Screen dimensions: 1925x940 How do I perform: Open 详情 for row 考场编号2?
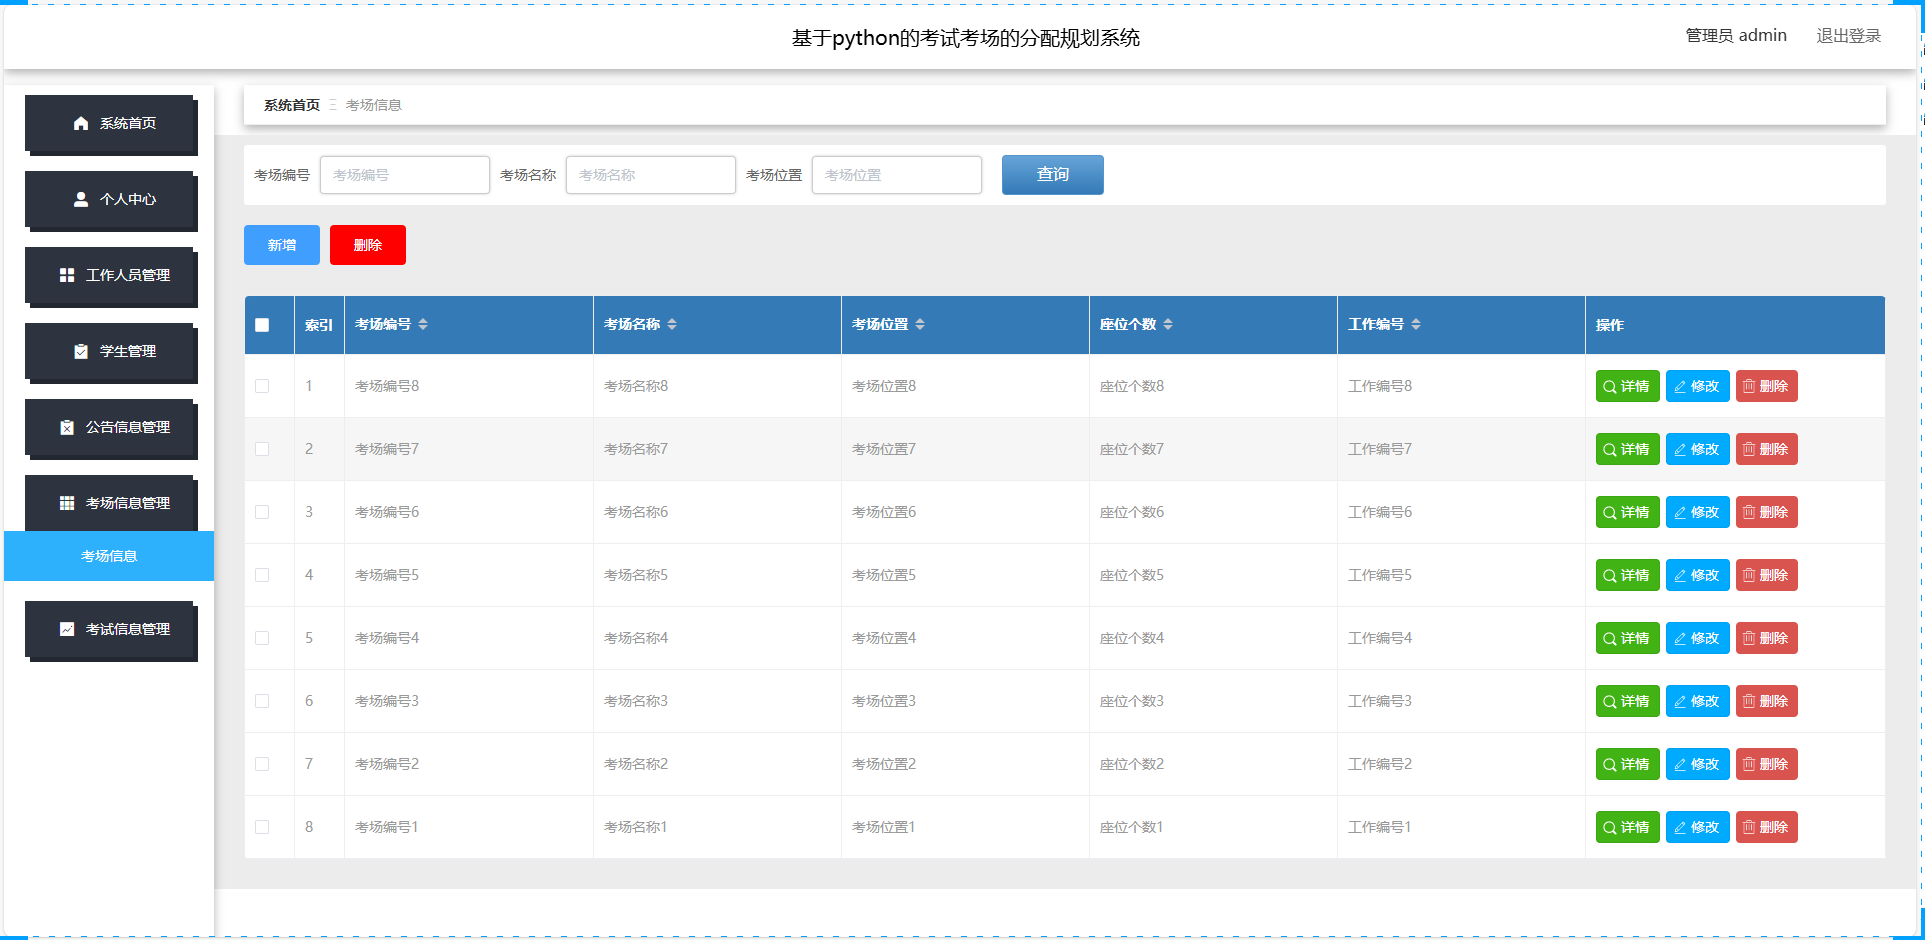coord(1627,764)
